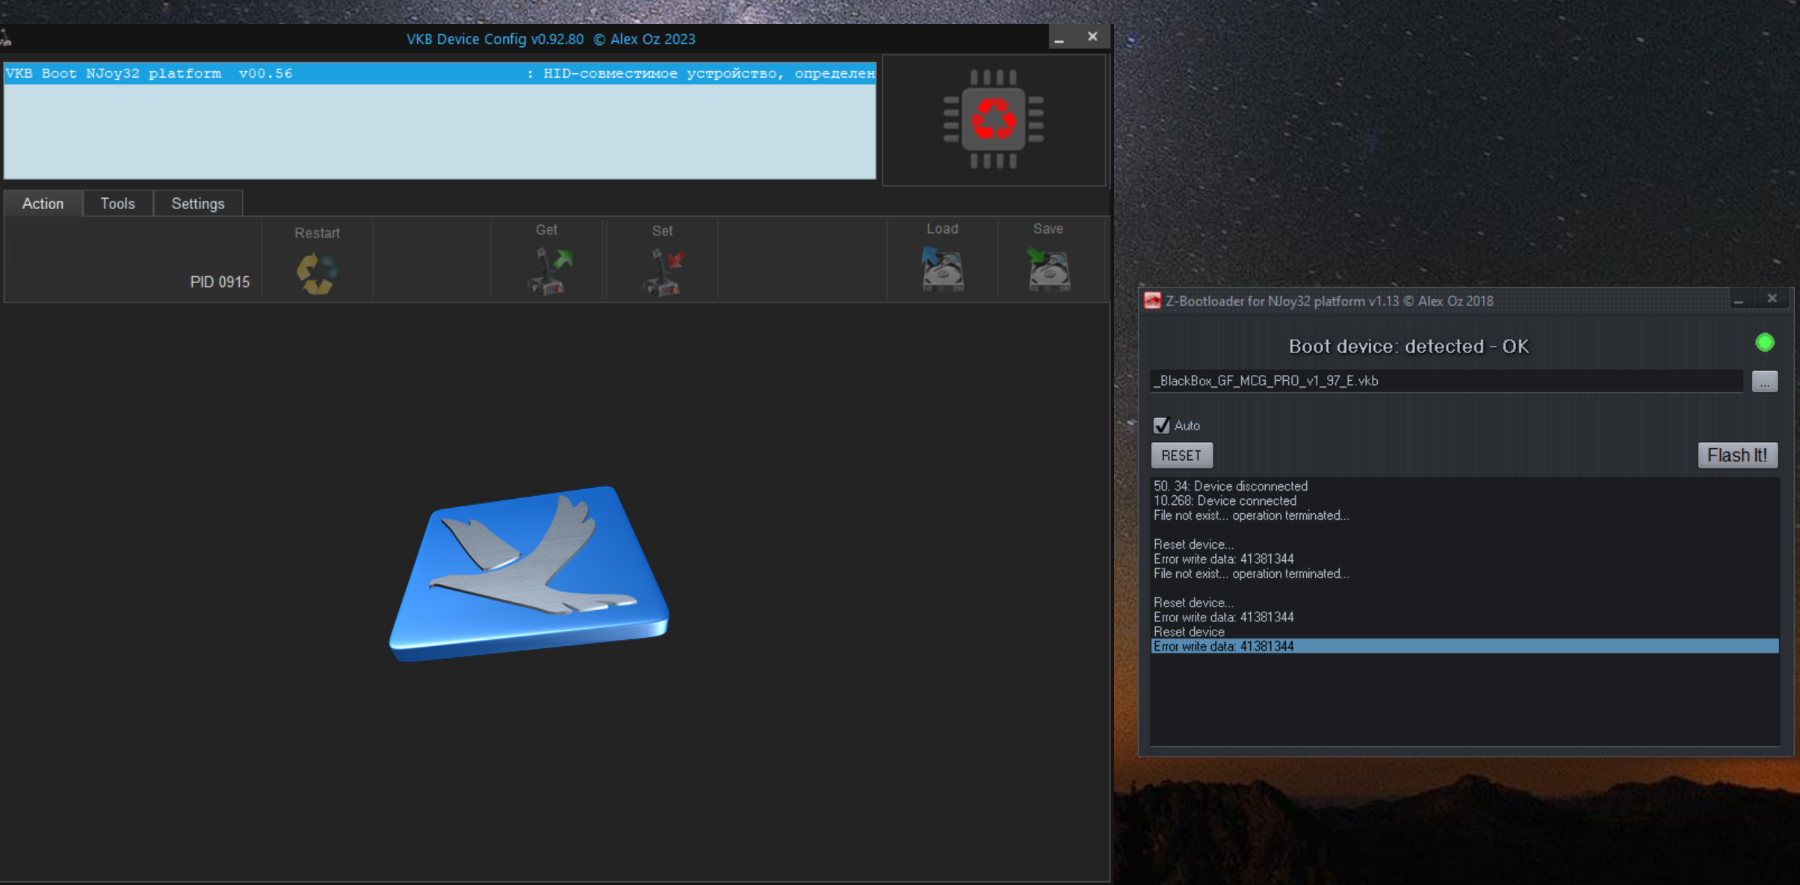1800x885 pixels.
Task: Click the red chip firmware icon
Action: point(994,119)
